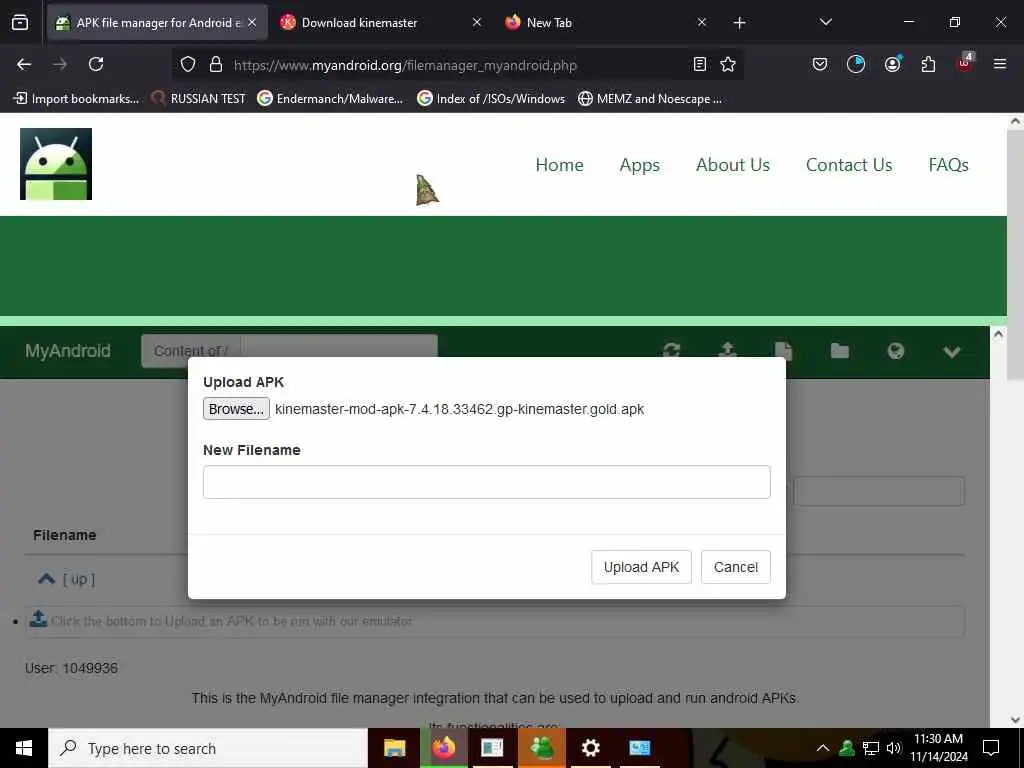
Task: Open the Home navigation link
Action: 560,165
